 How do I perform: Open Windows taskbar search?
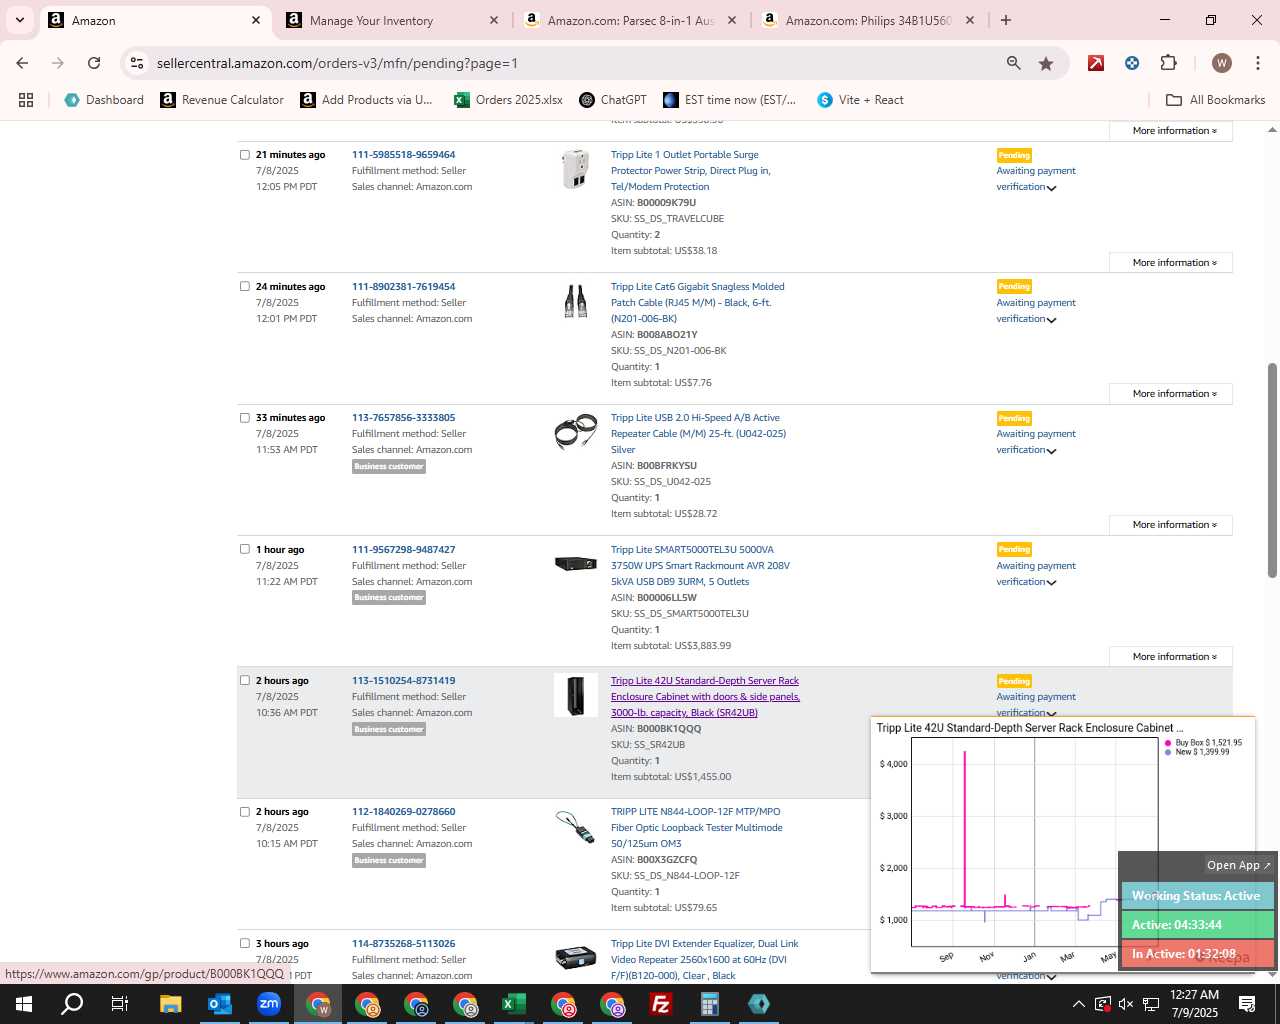click(x=72, y=1004)
